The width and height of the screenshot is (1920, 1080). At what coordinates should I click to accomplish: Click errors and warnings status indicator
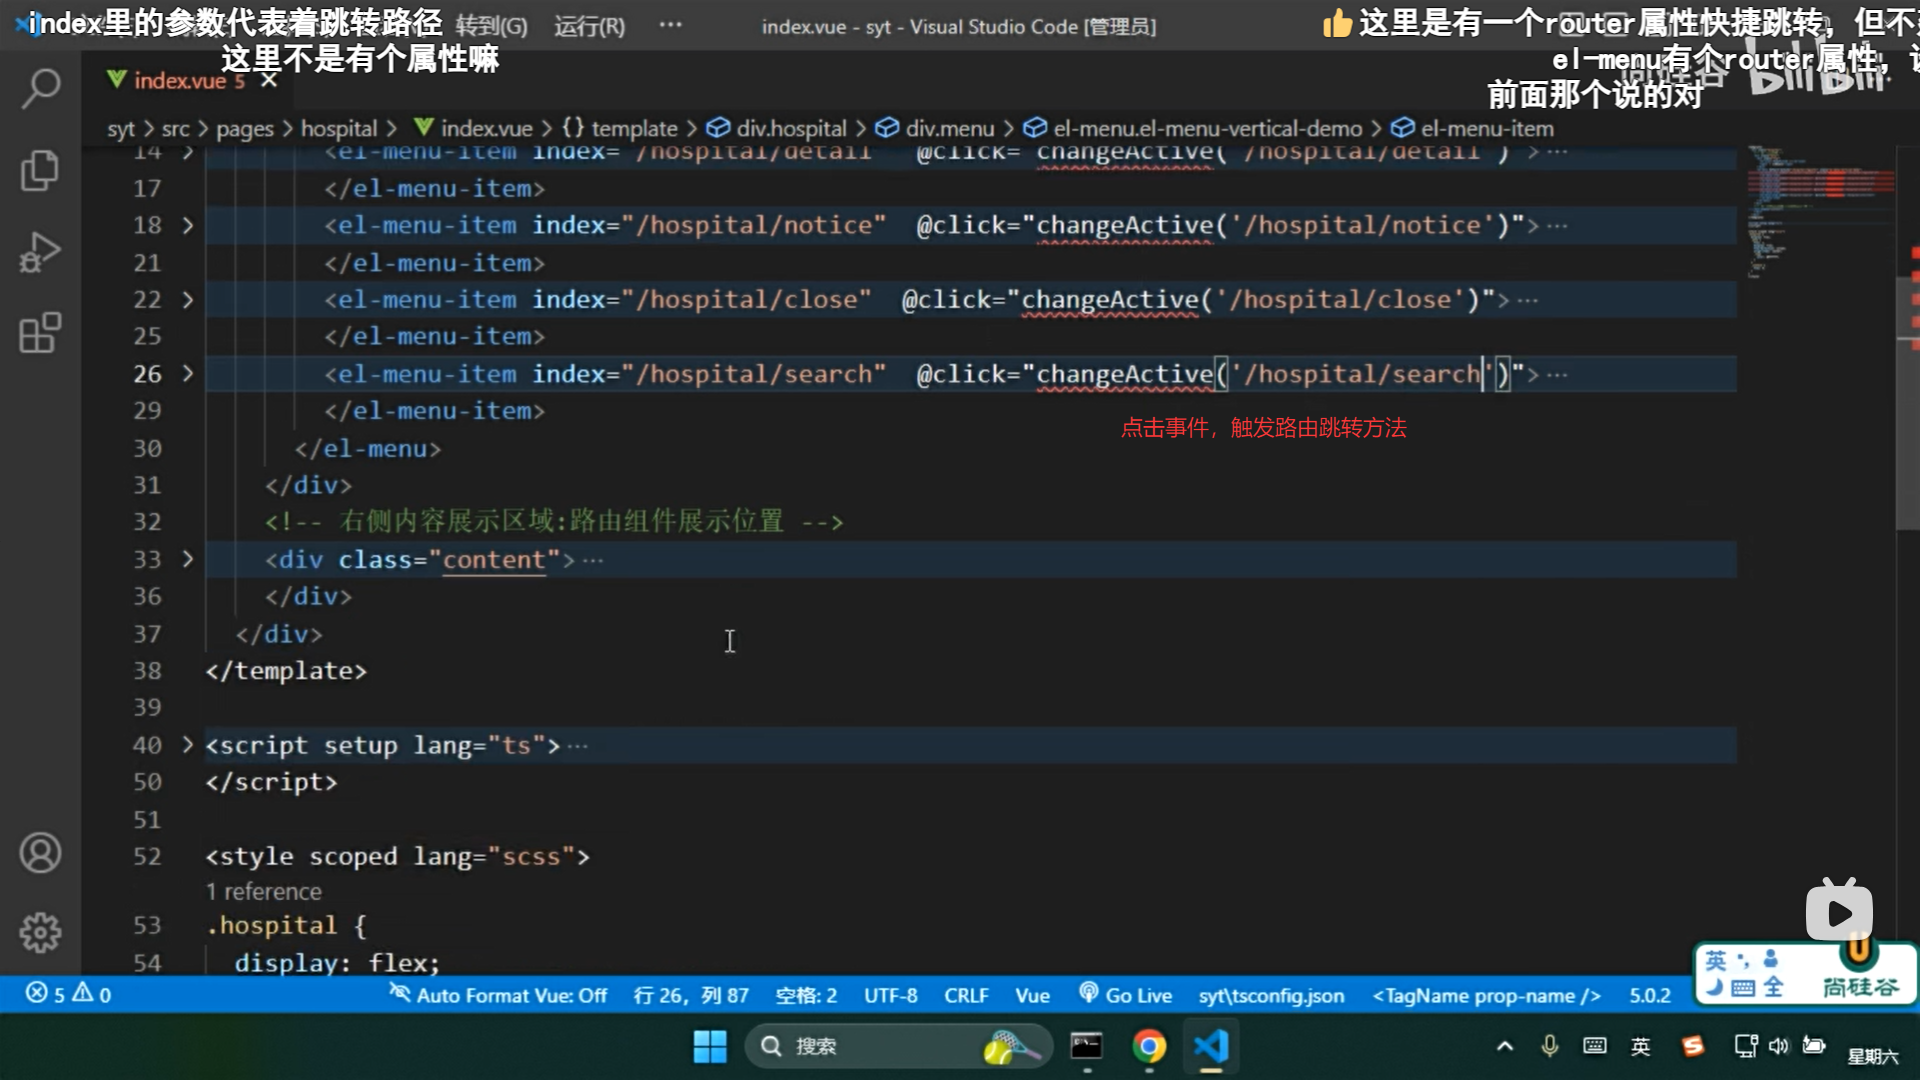point(68,994)
